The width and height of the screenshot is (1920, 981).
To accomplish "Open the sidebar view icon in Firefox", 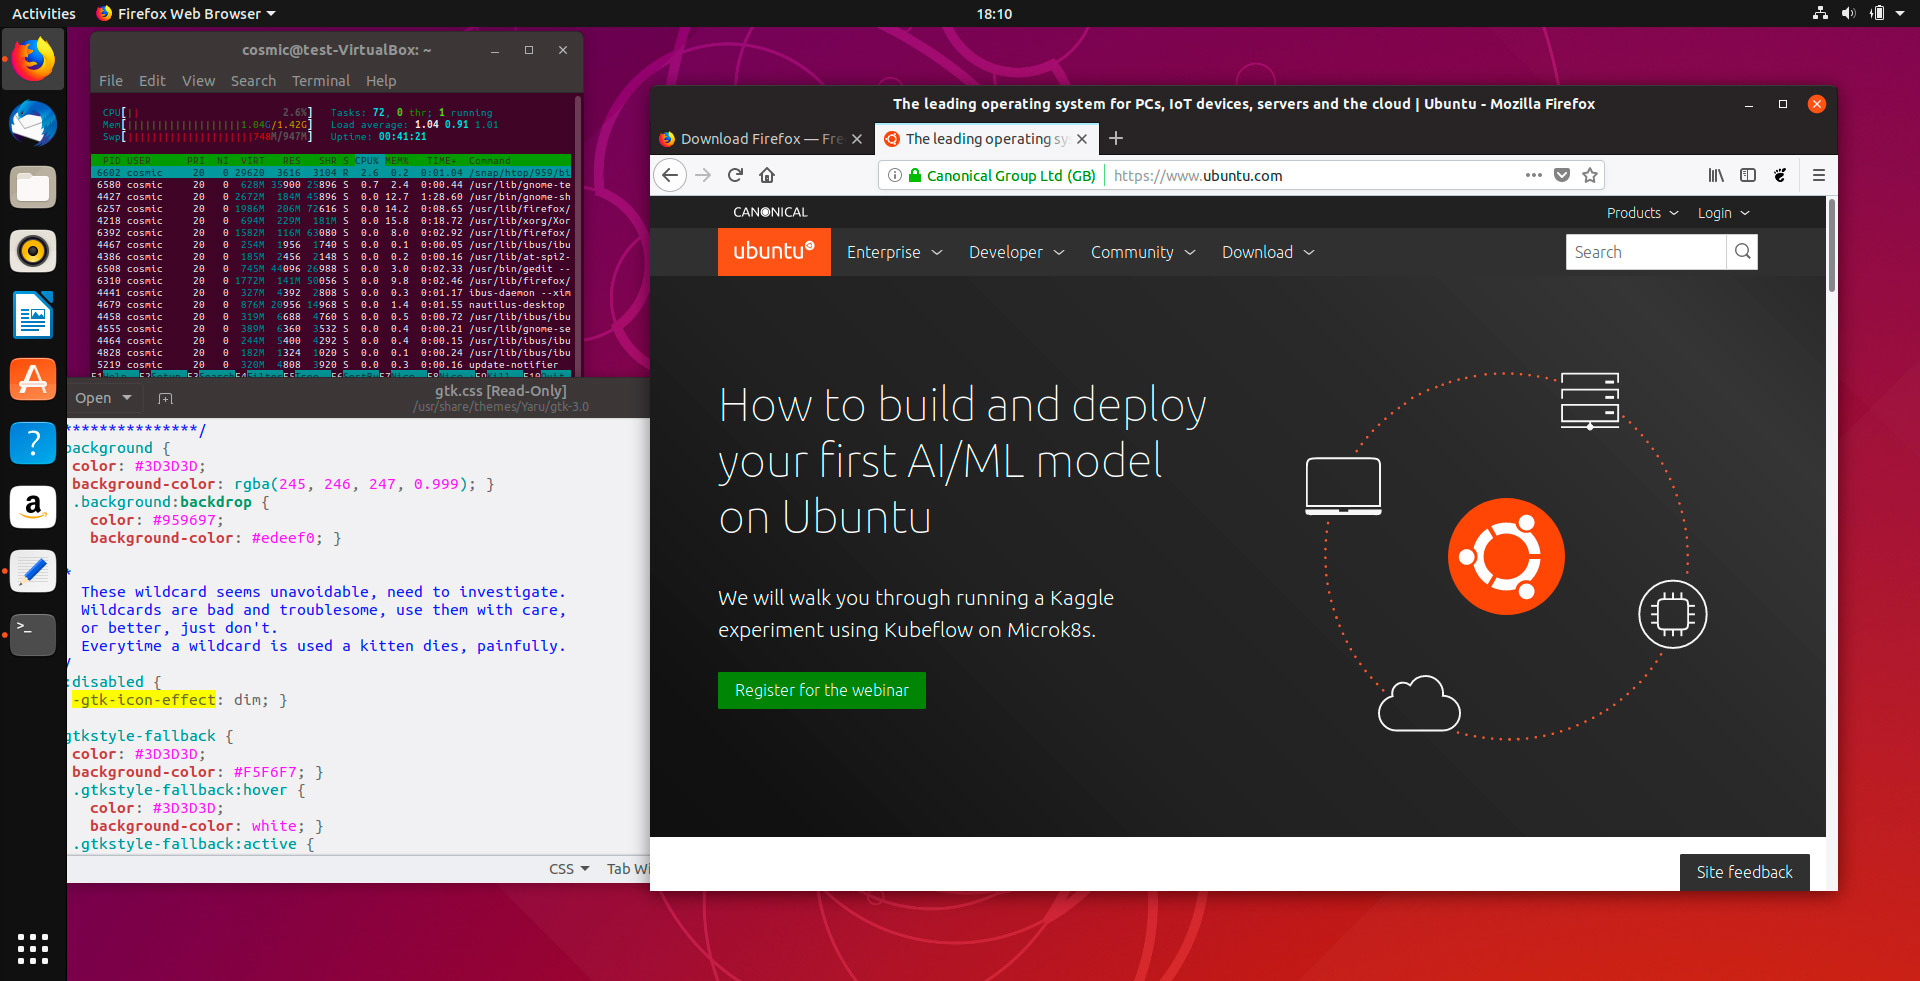I will coord(1748,175).
